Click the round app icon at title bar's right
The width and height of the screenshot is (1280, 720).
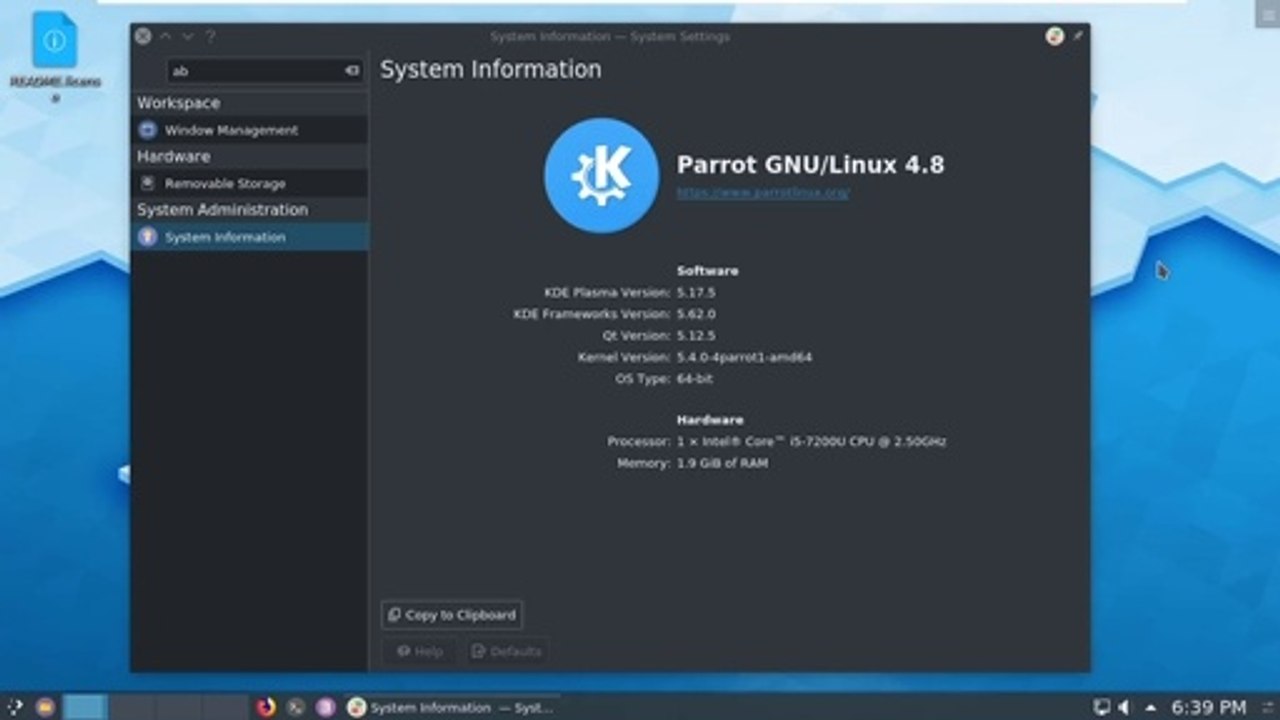click(x=1054, y=36)
